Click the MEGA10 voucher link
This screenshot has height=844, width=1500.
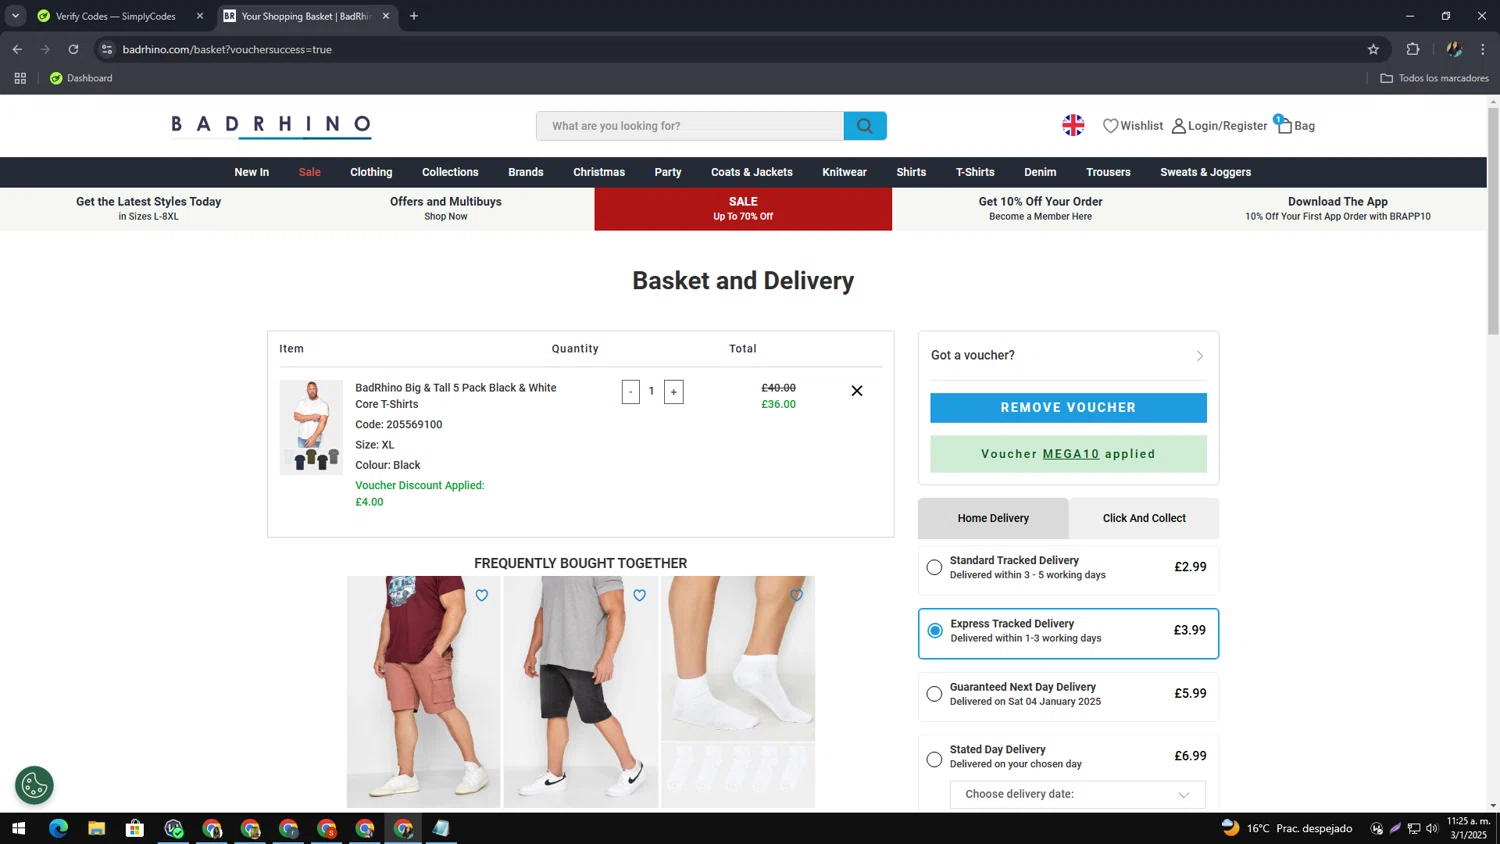1071,454
